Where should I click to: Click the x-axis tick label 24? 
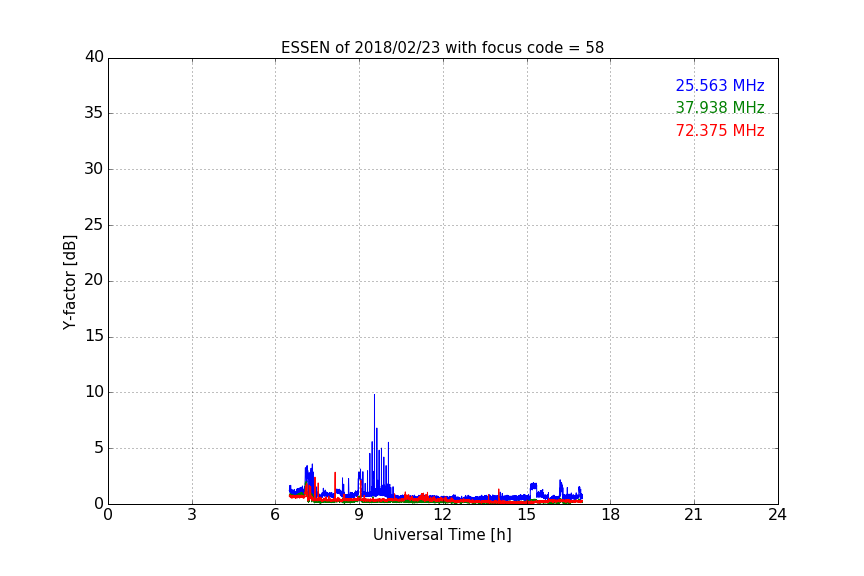777,515
